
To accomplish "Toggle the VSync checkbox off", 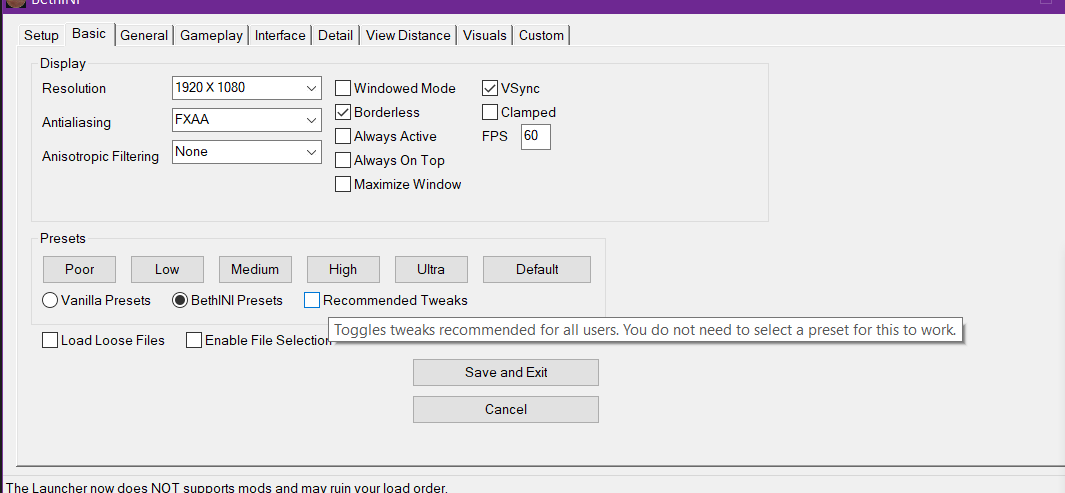I will [490, 88].
